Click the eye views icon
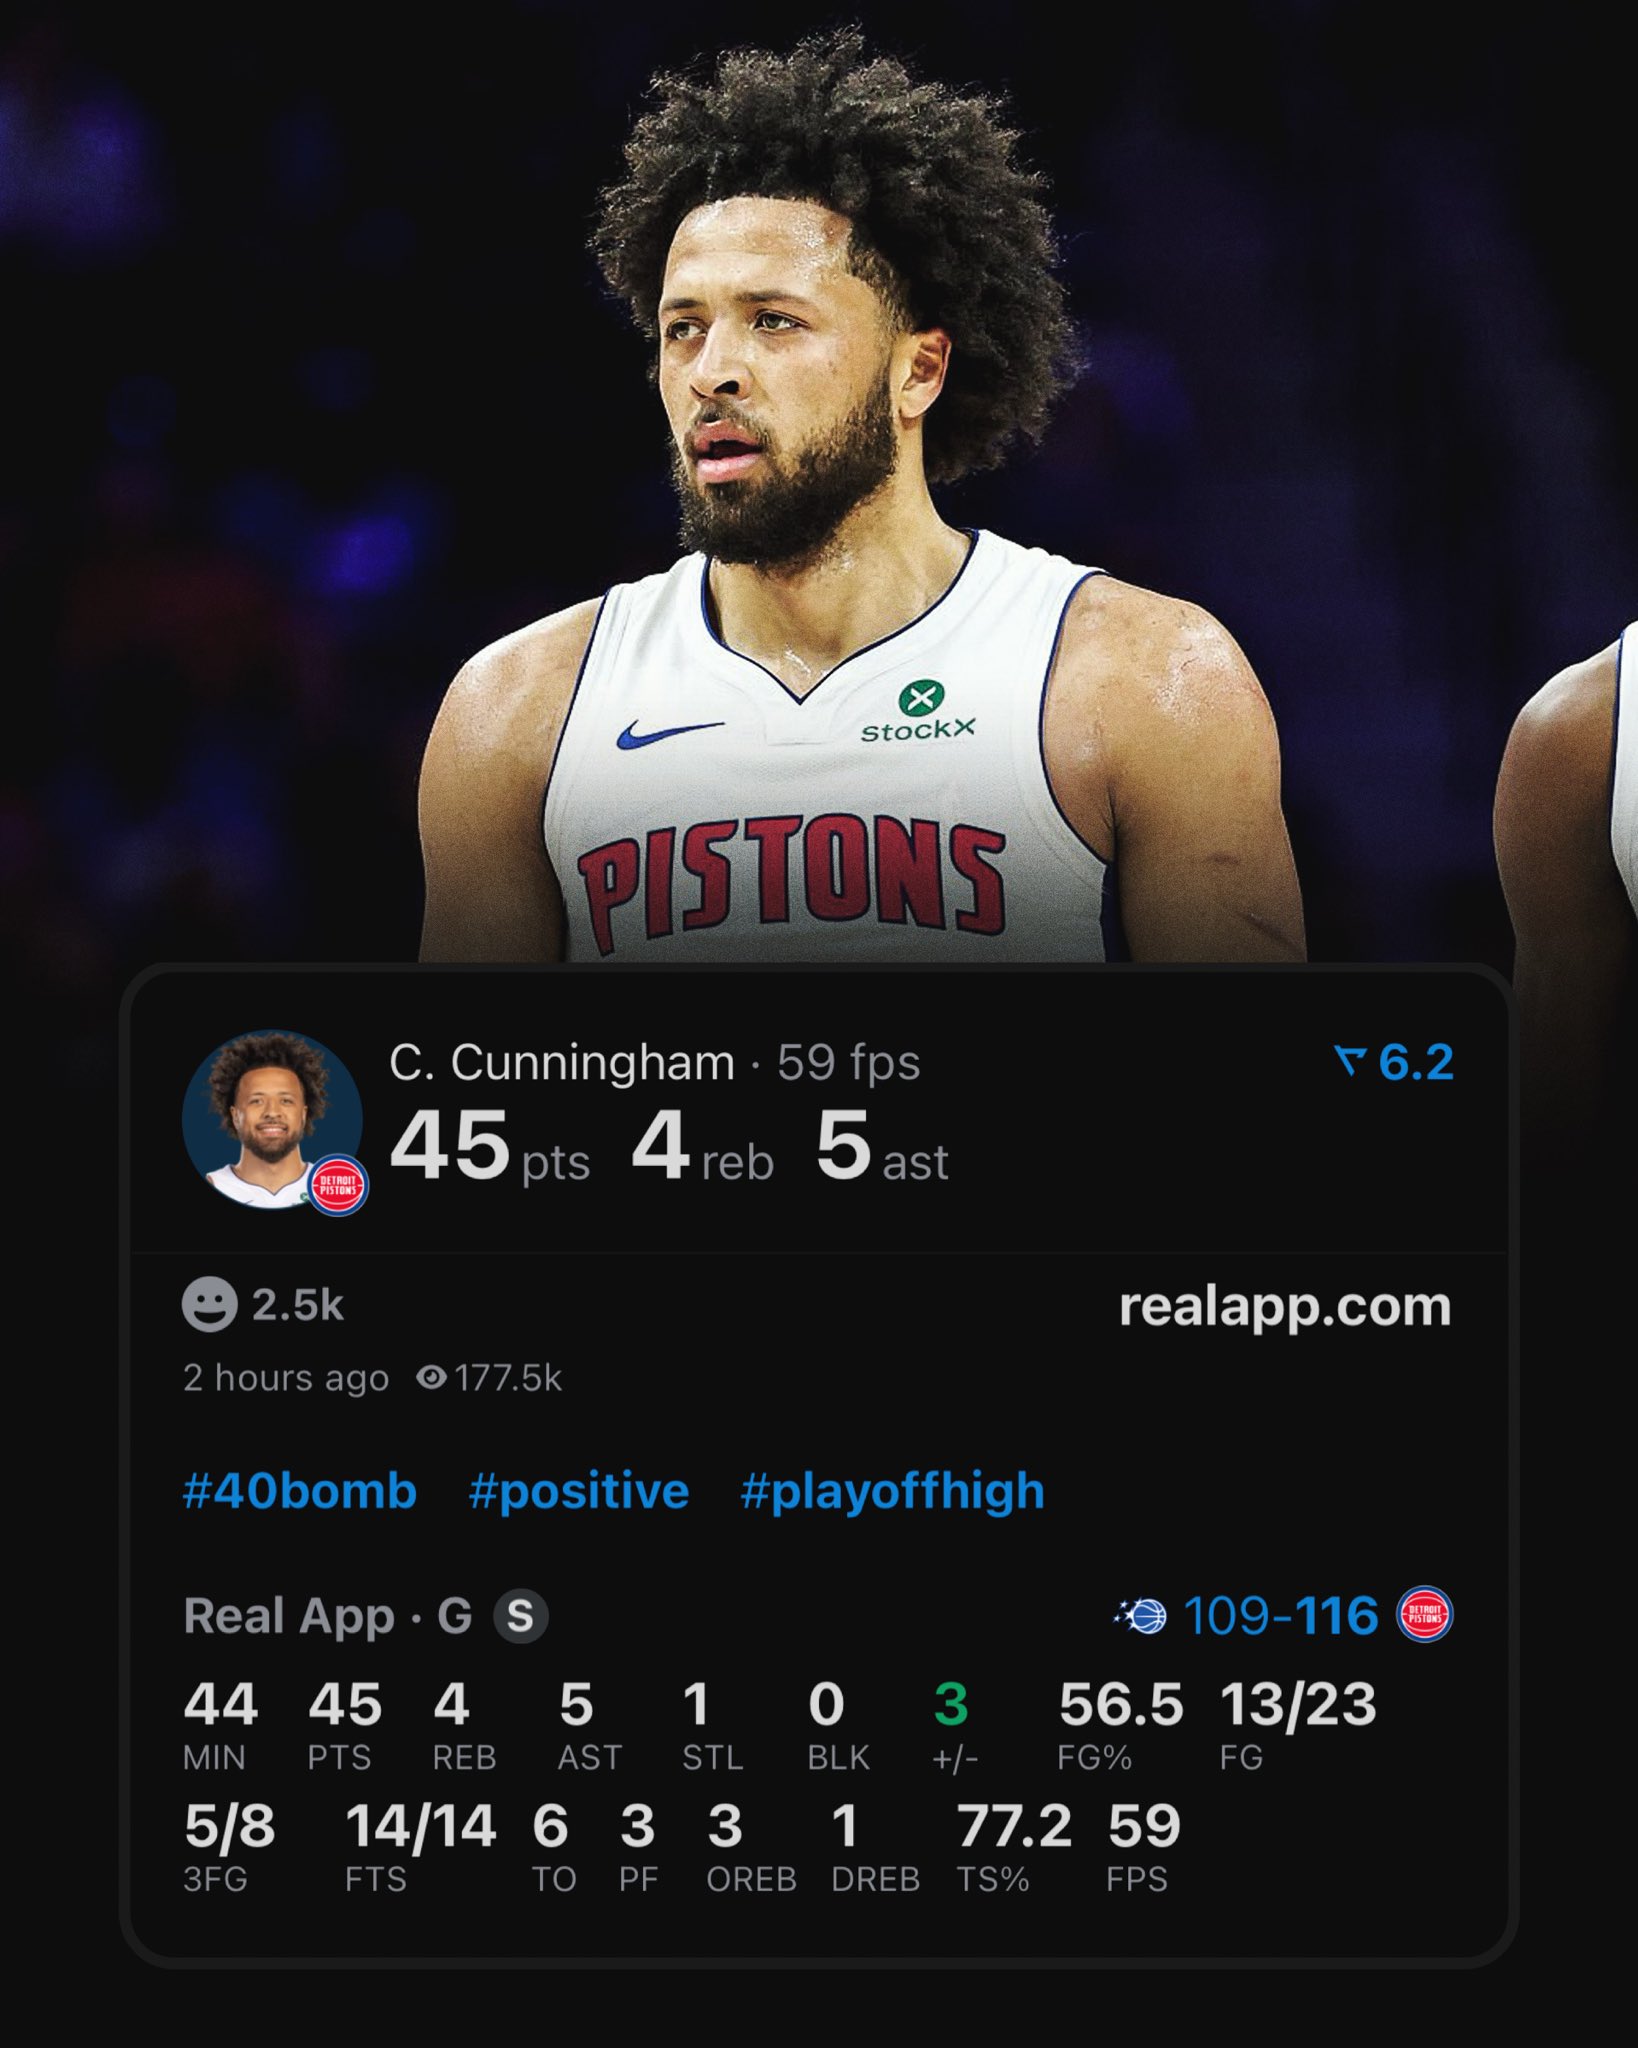The height and width of the screenshot is (2048, 1638). tap(431, 1378)
